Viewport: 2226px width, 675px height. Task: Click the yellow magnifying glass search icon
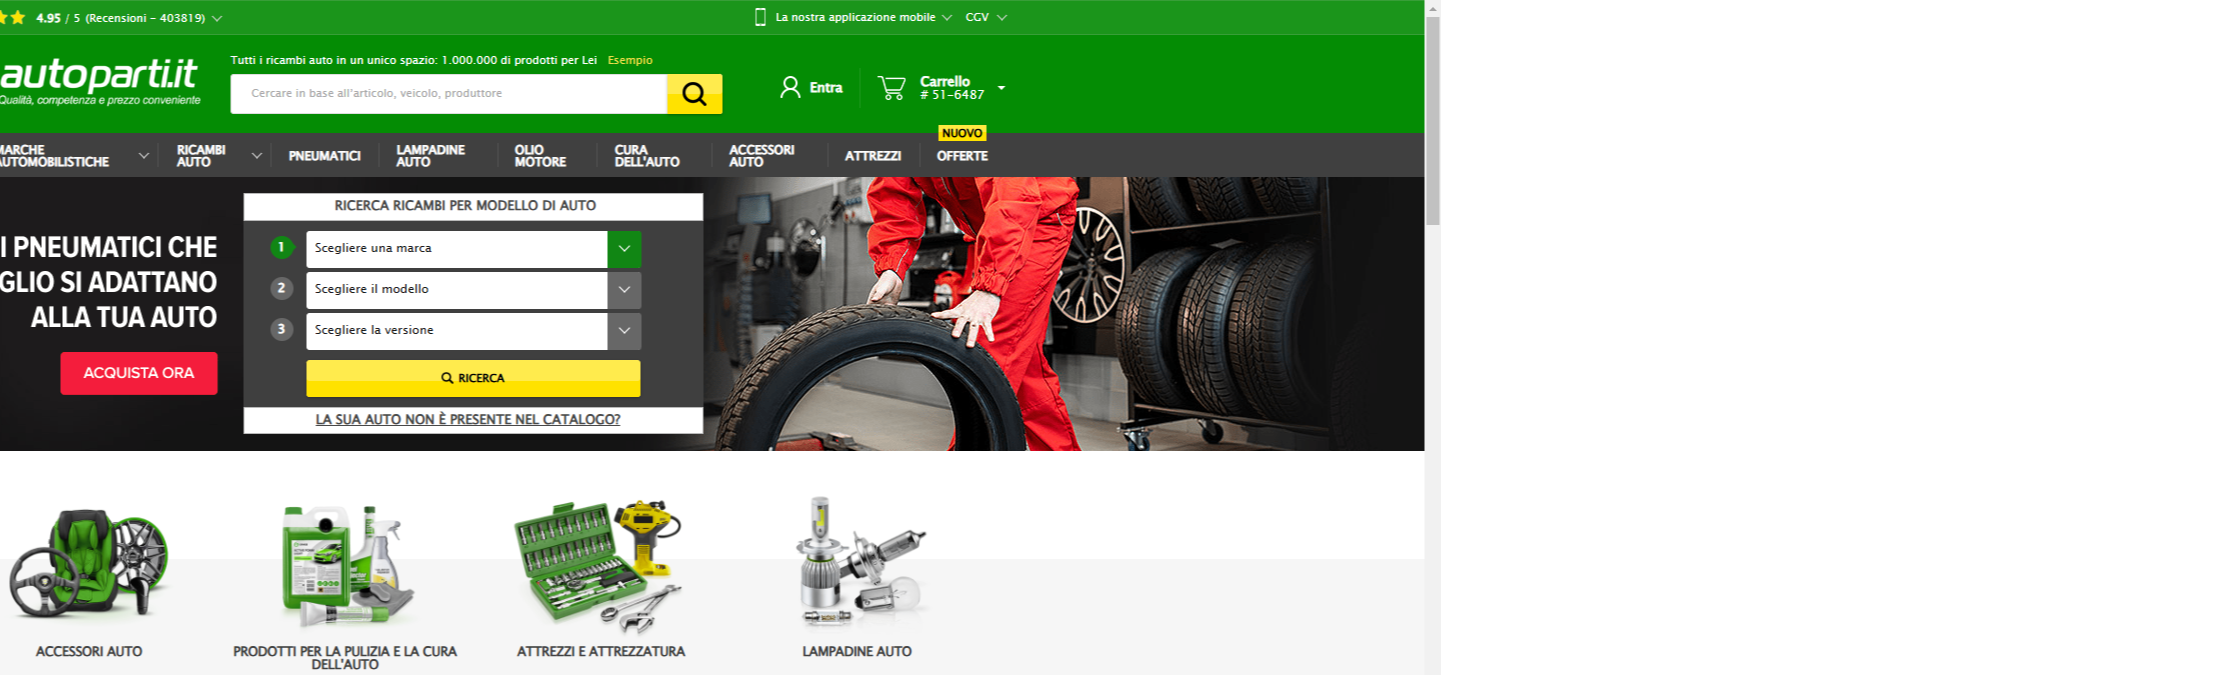[x=694, y=94]
